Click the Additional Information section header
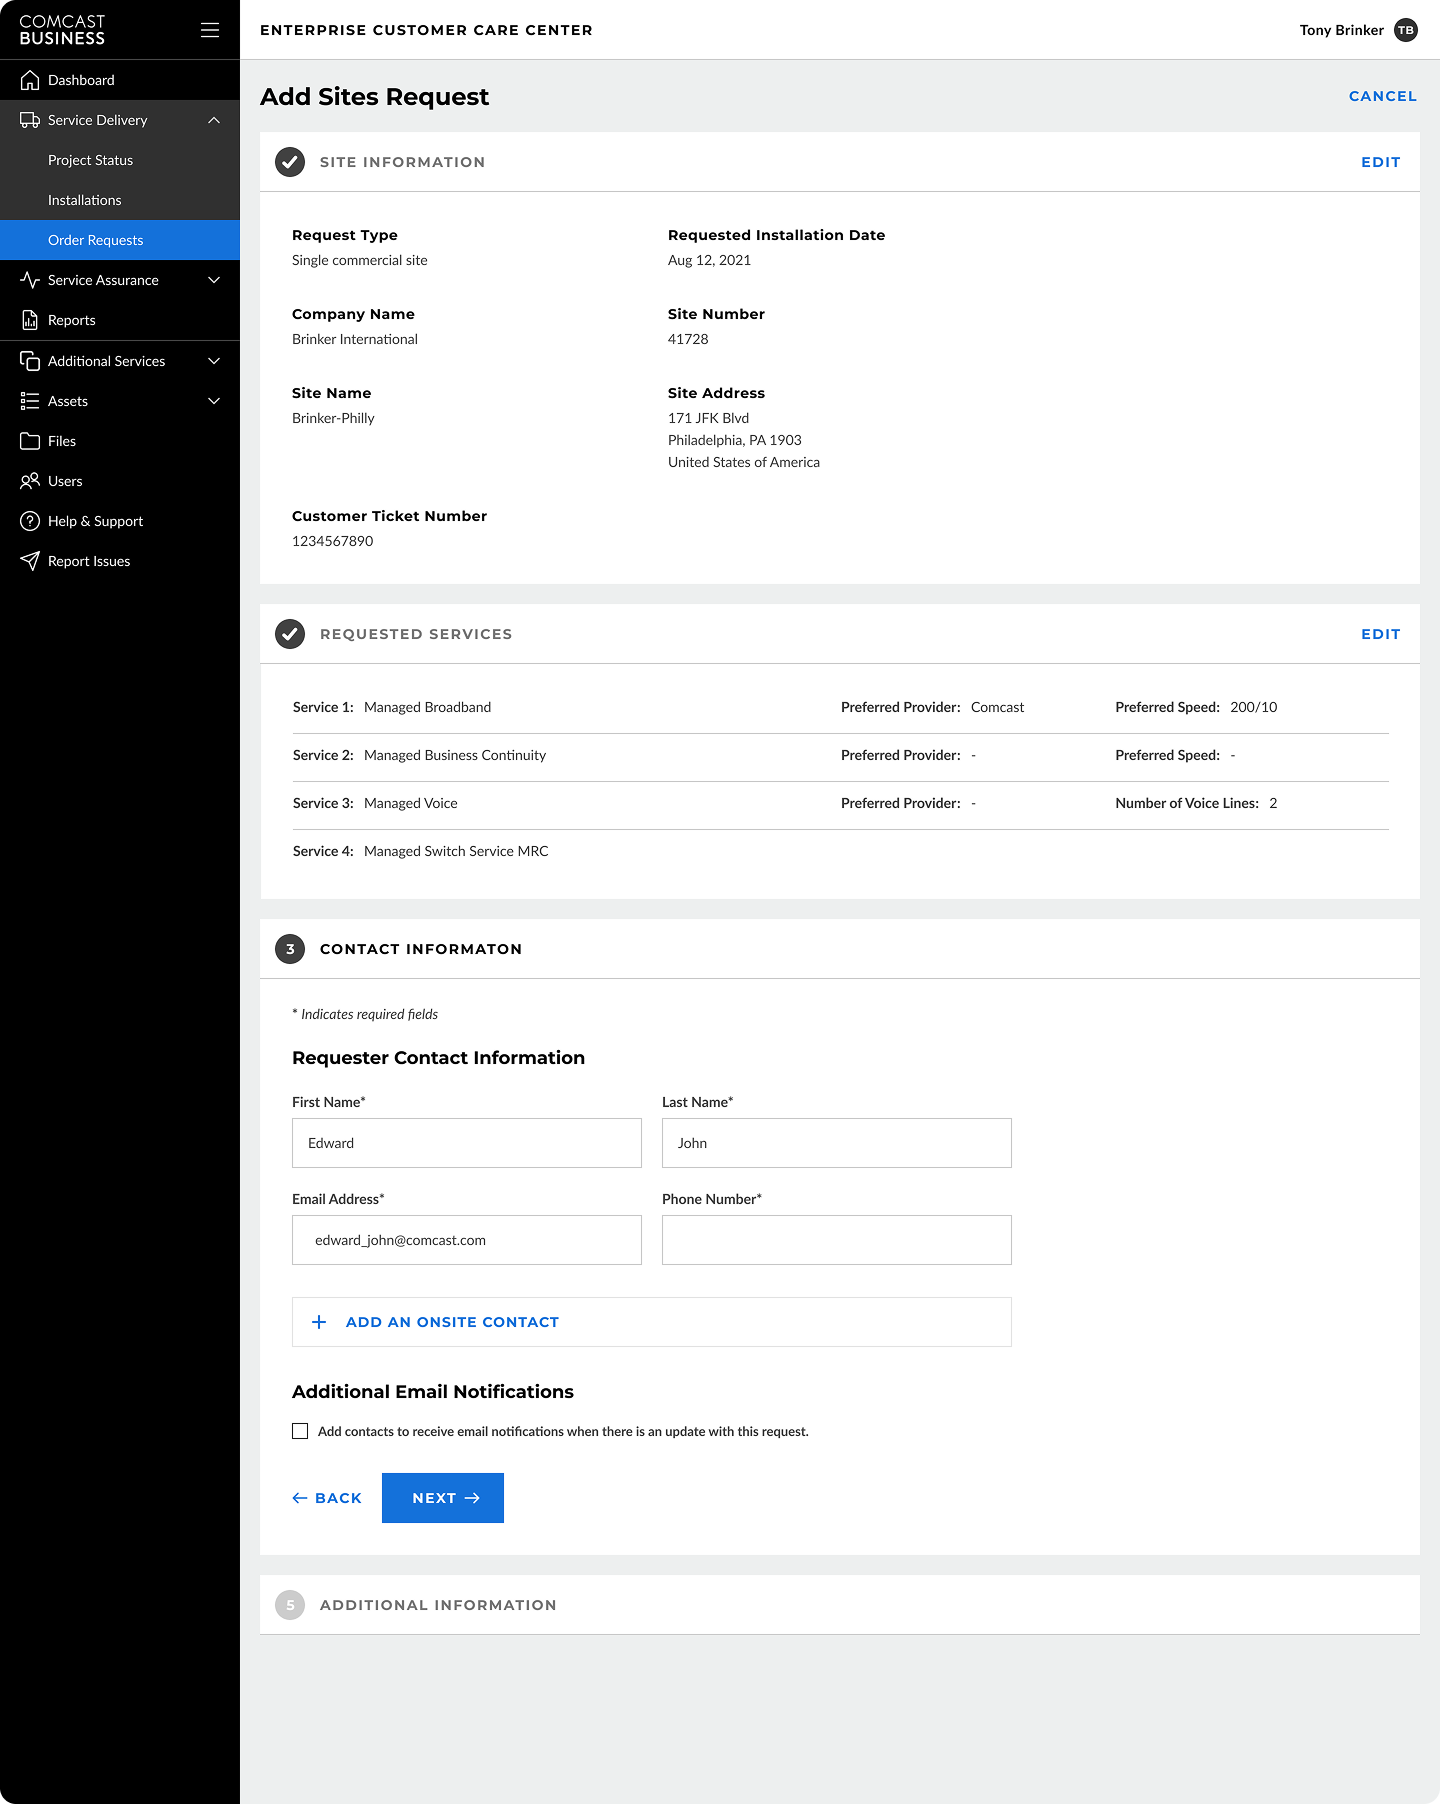Screen dimensions: 1440x1804 coord(840,1605)
